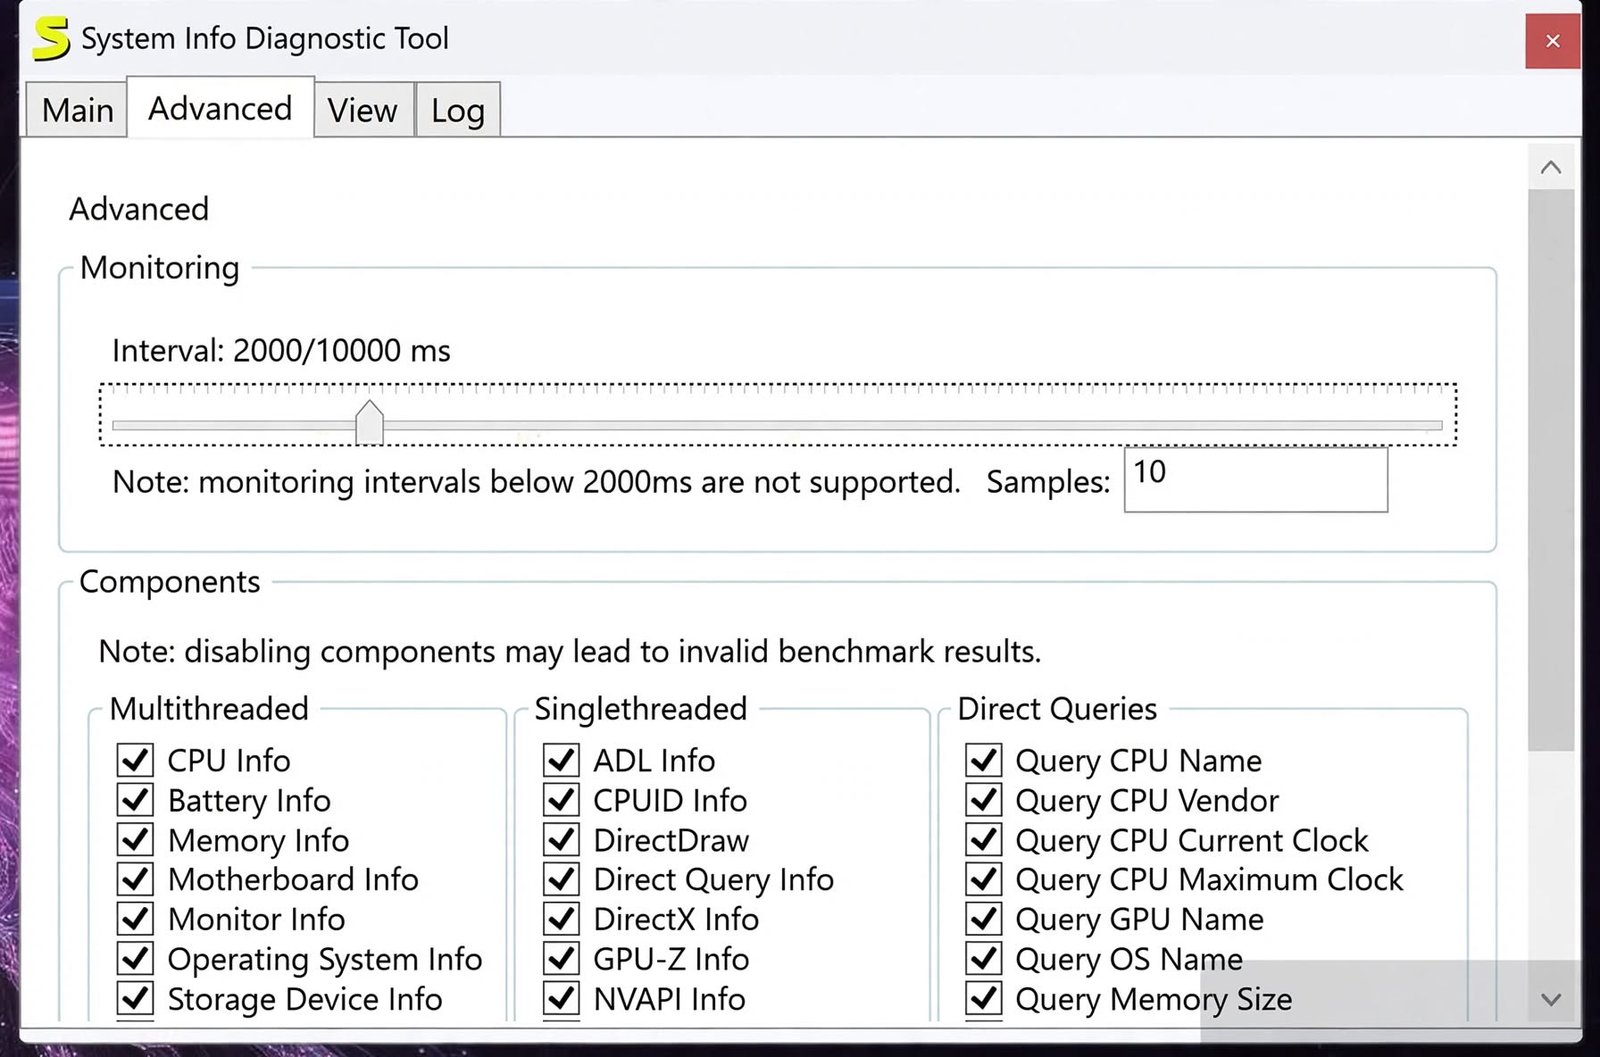Image resolution: width=1600 pixels, height=1057 pixels.
Task: Click the yellow S application icon
Action: pos(50,39)
